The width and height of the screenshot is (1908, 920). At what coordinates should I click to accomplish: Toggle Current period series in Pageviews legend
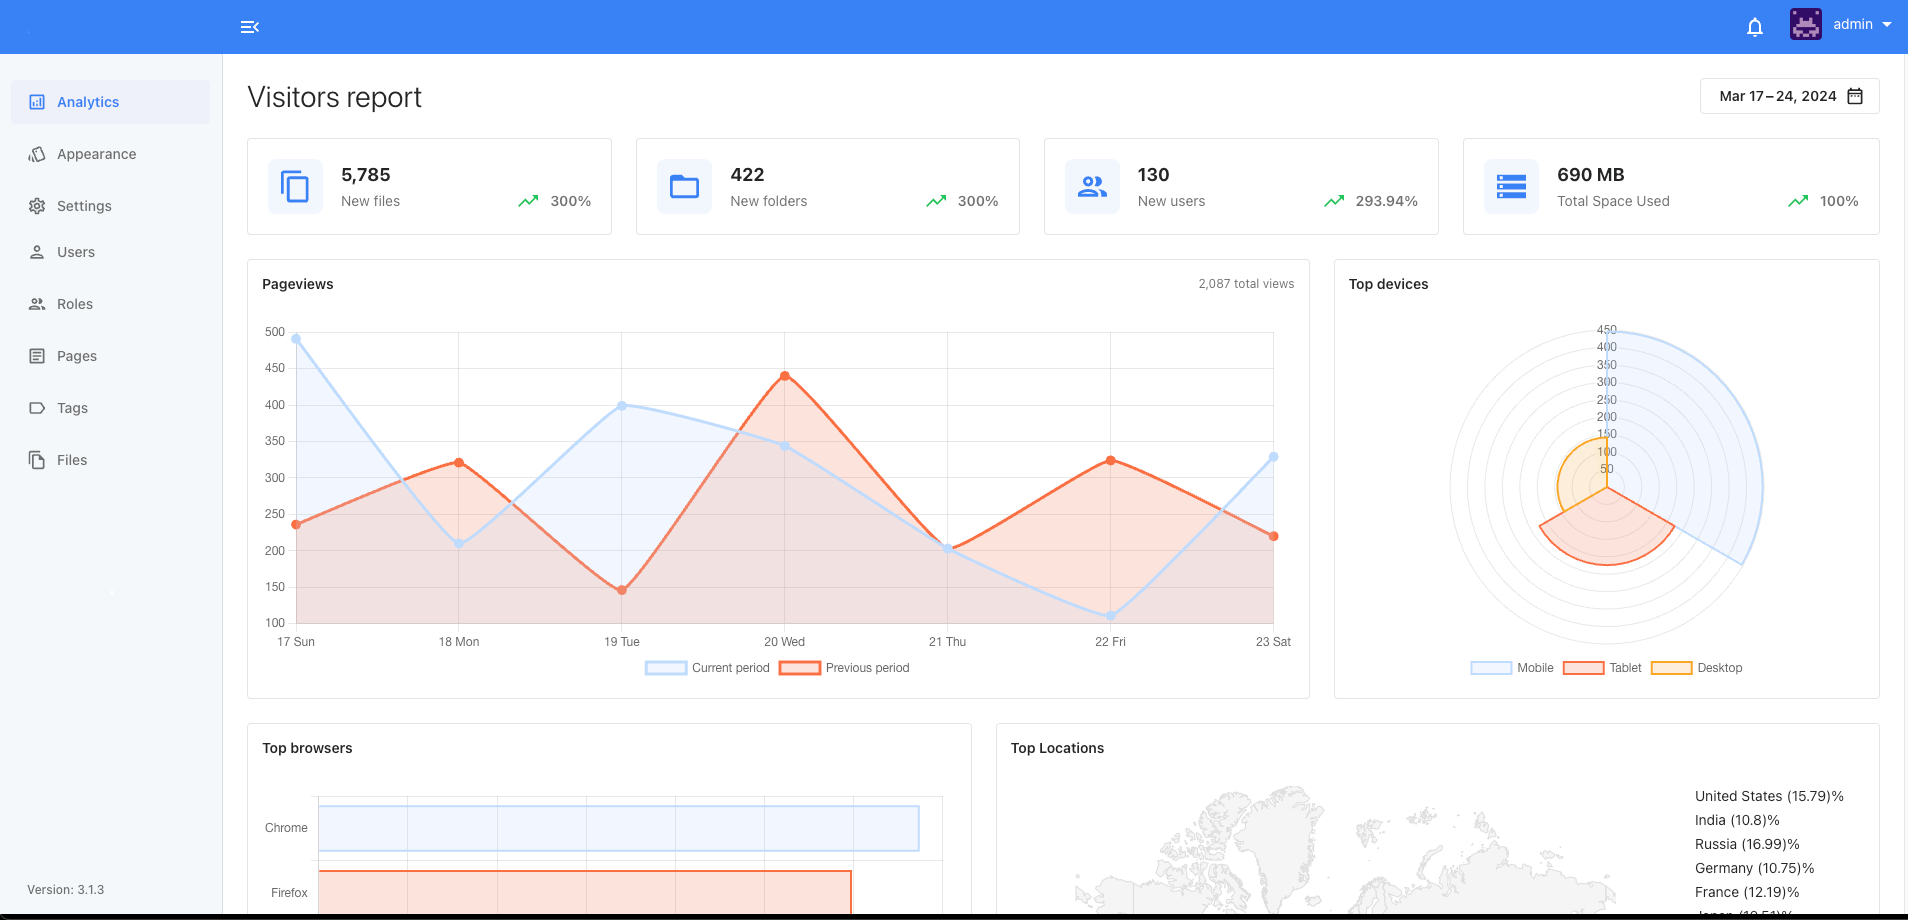(708, 668)
